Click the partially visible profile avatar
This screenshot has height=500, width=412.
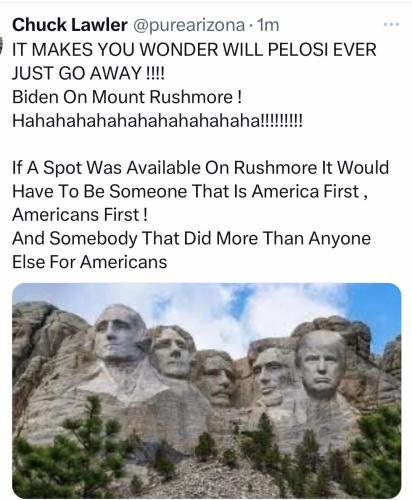tap(1, 43)
